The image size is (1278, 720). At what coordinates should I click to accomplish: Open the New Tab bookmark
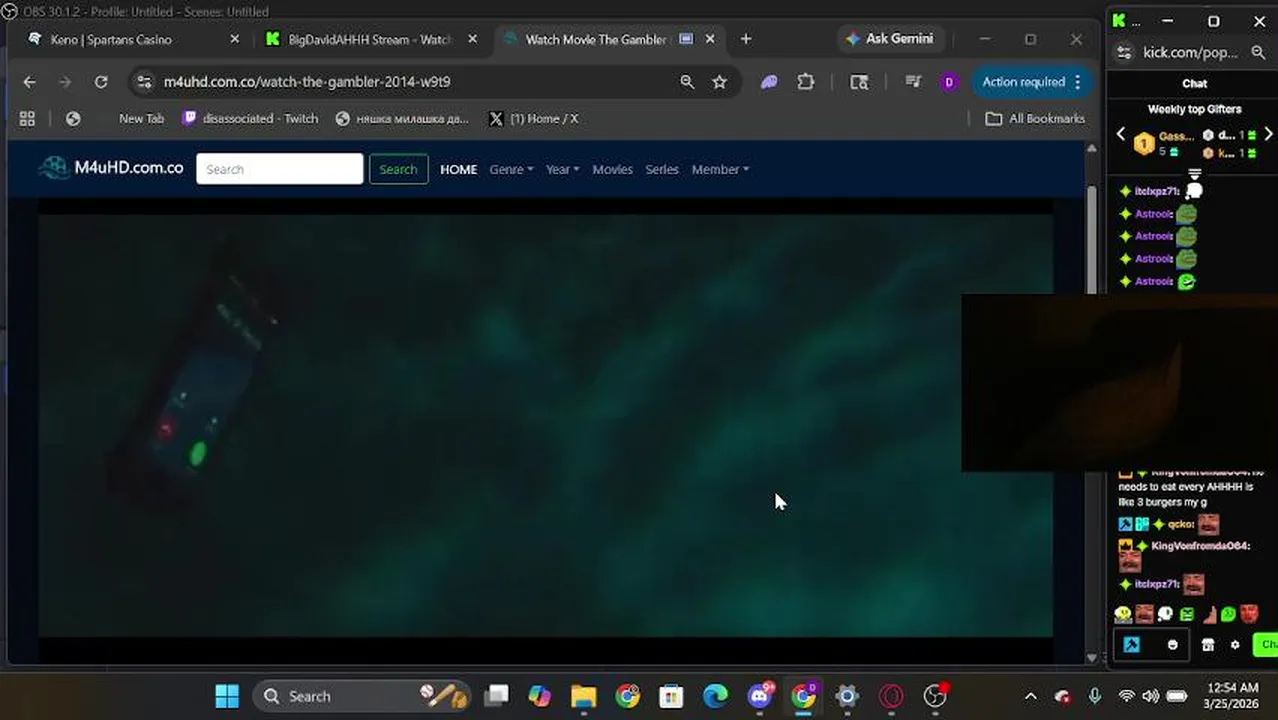click(x=141, y=118)
